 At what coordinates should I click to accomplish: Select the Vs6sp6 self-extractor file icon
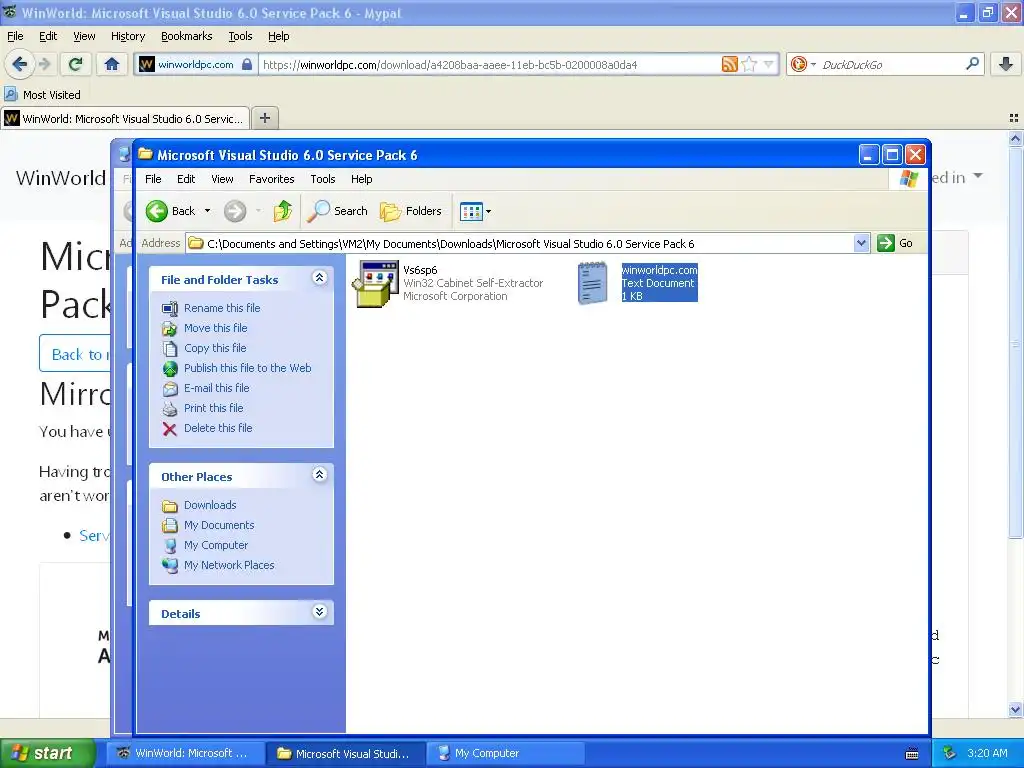tap(376, 283)
